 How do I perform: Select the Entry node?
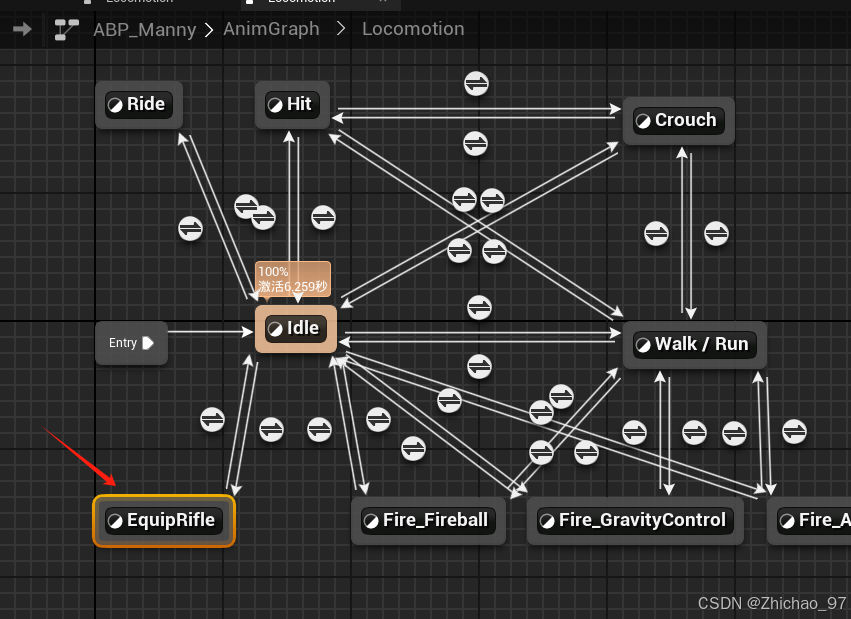[131, 343]
